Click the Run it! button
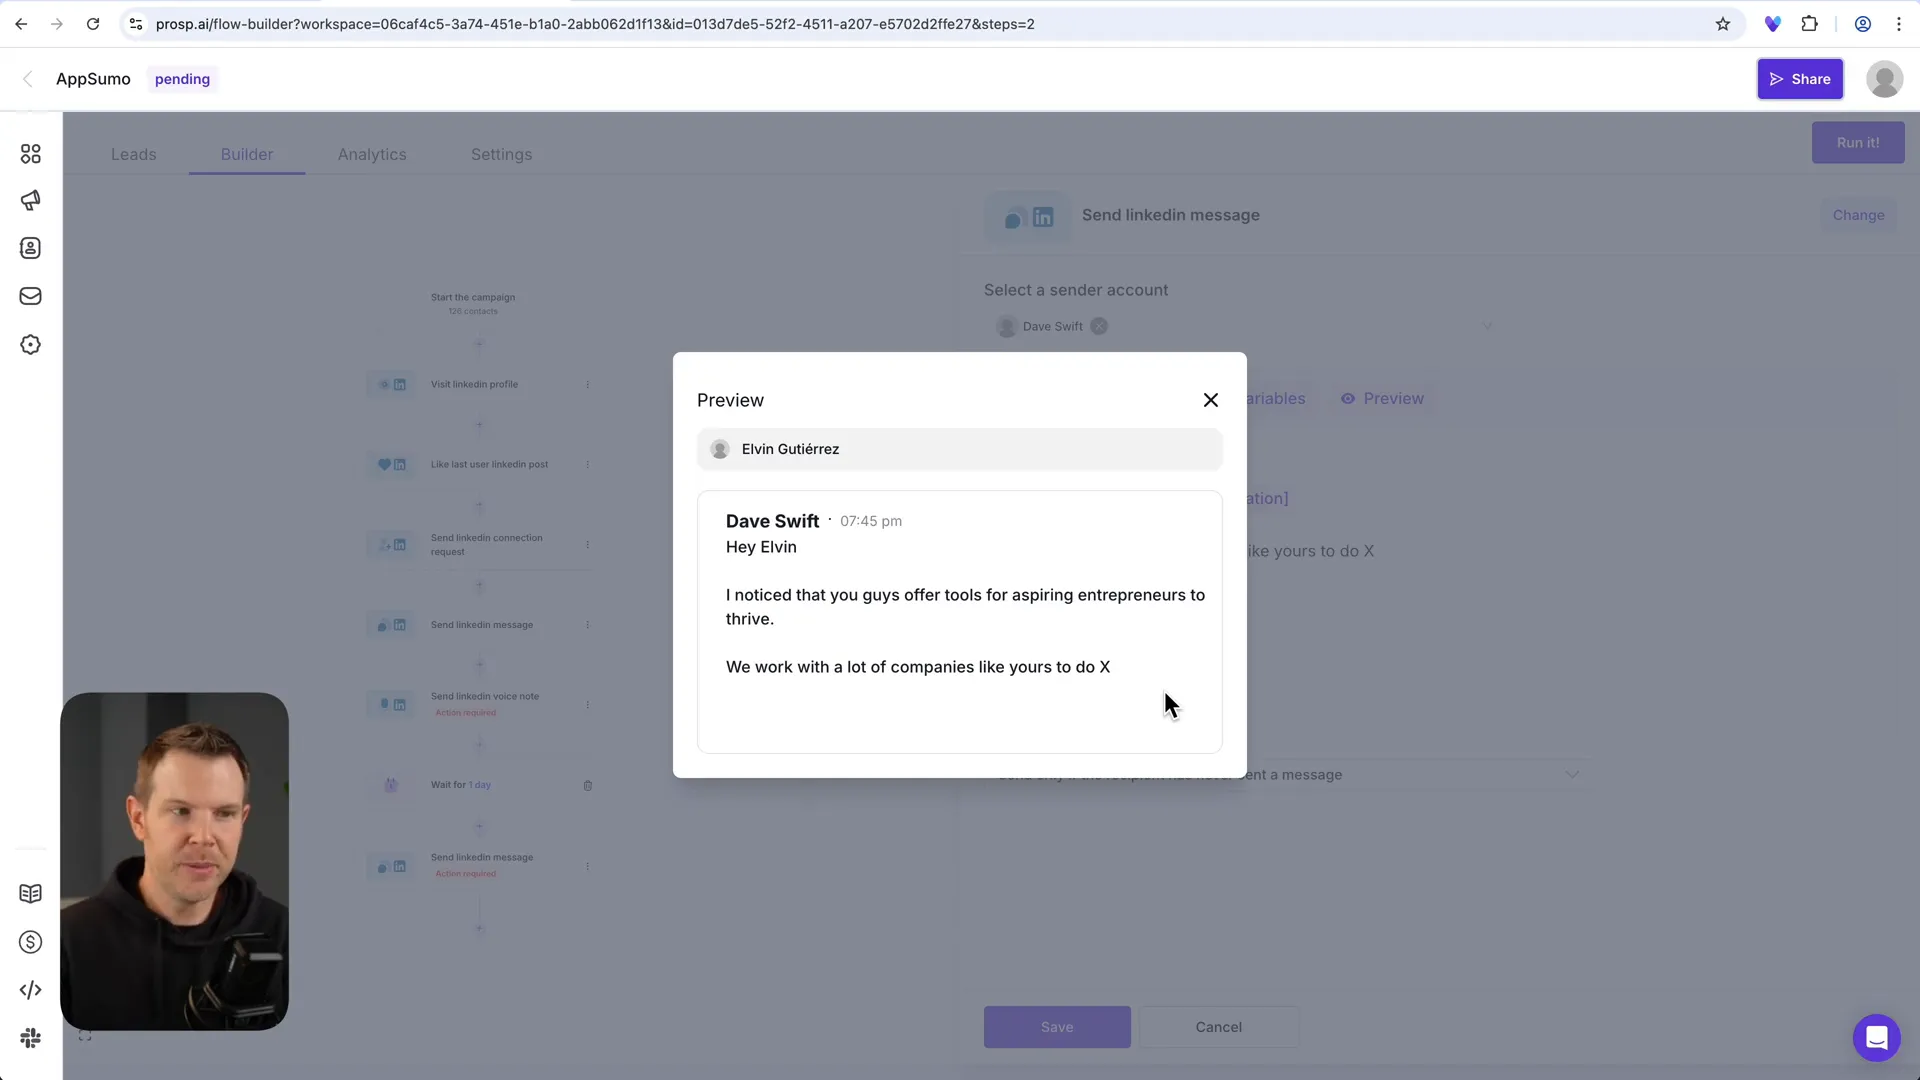This screenshot has height=1080, width=1920. 1857,142
